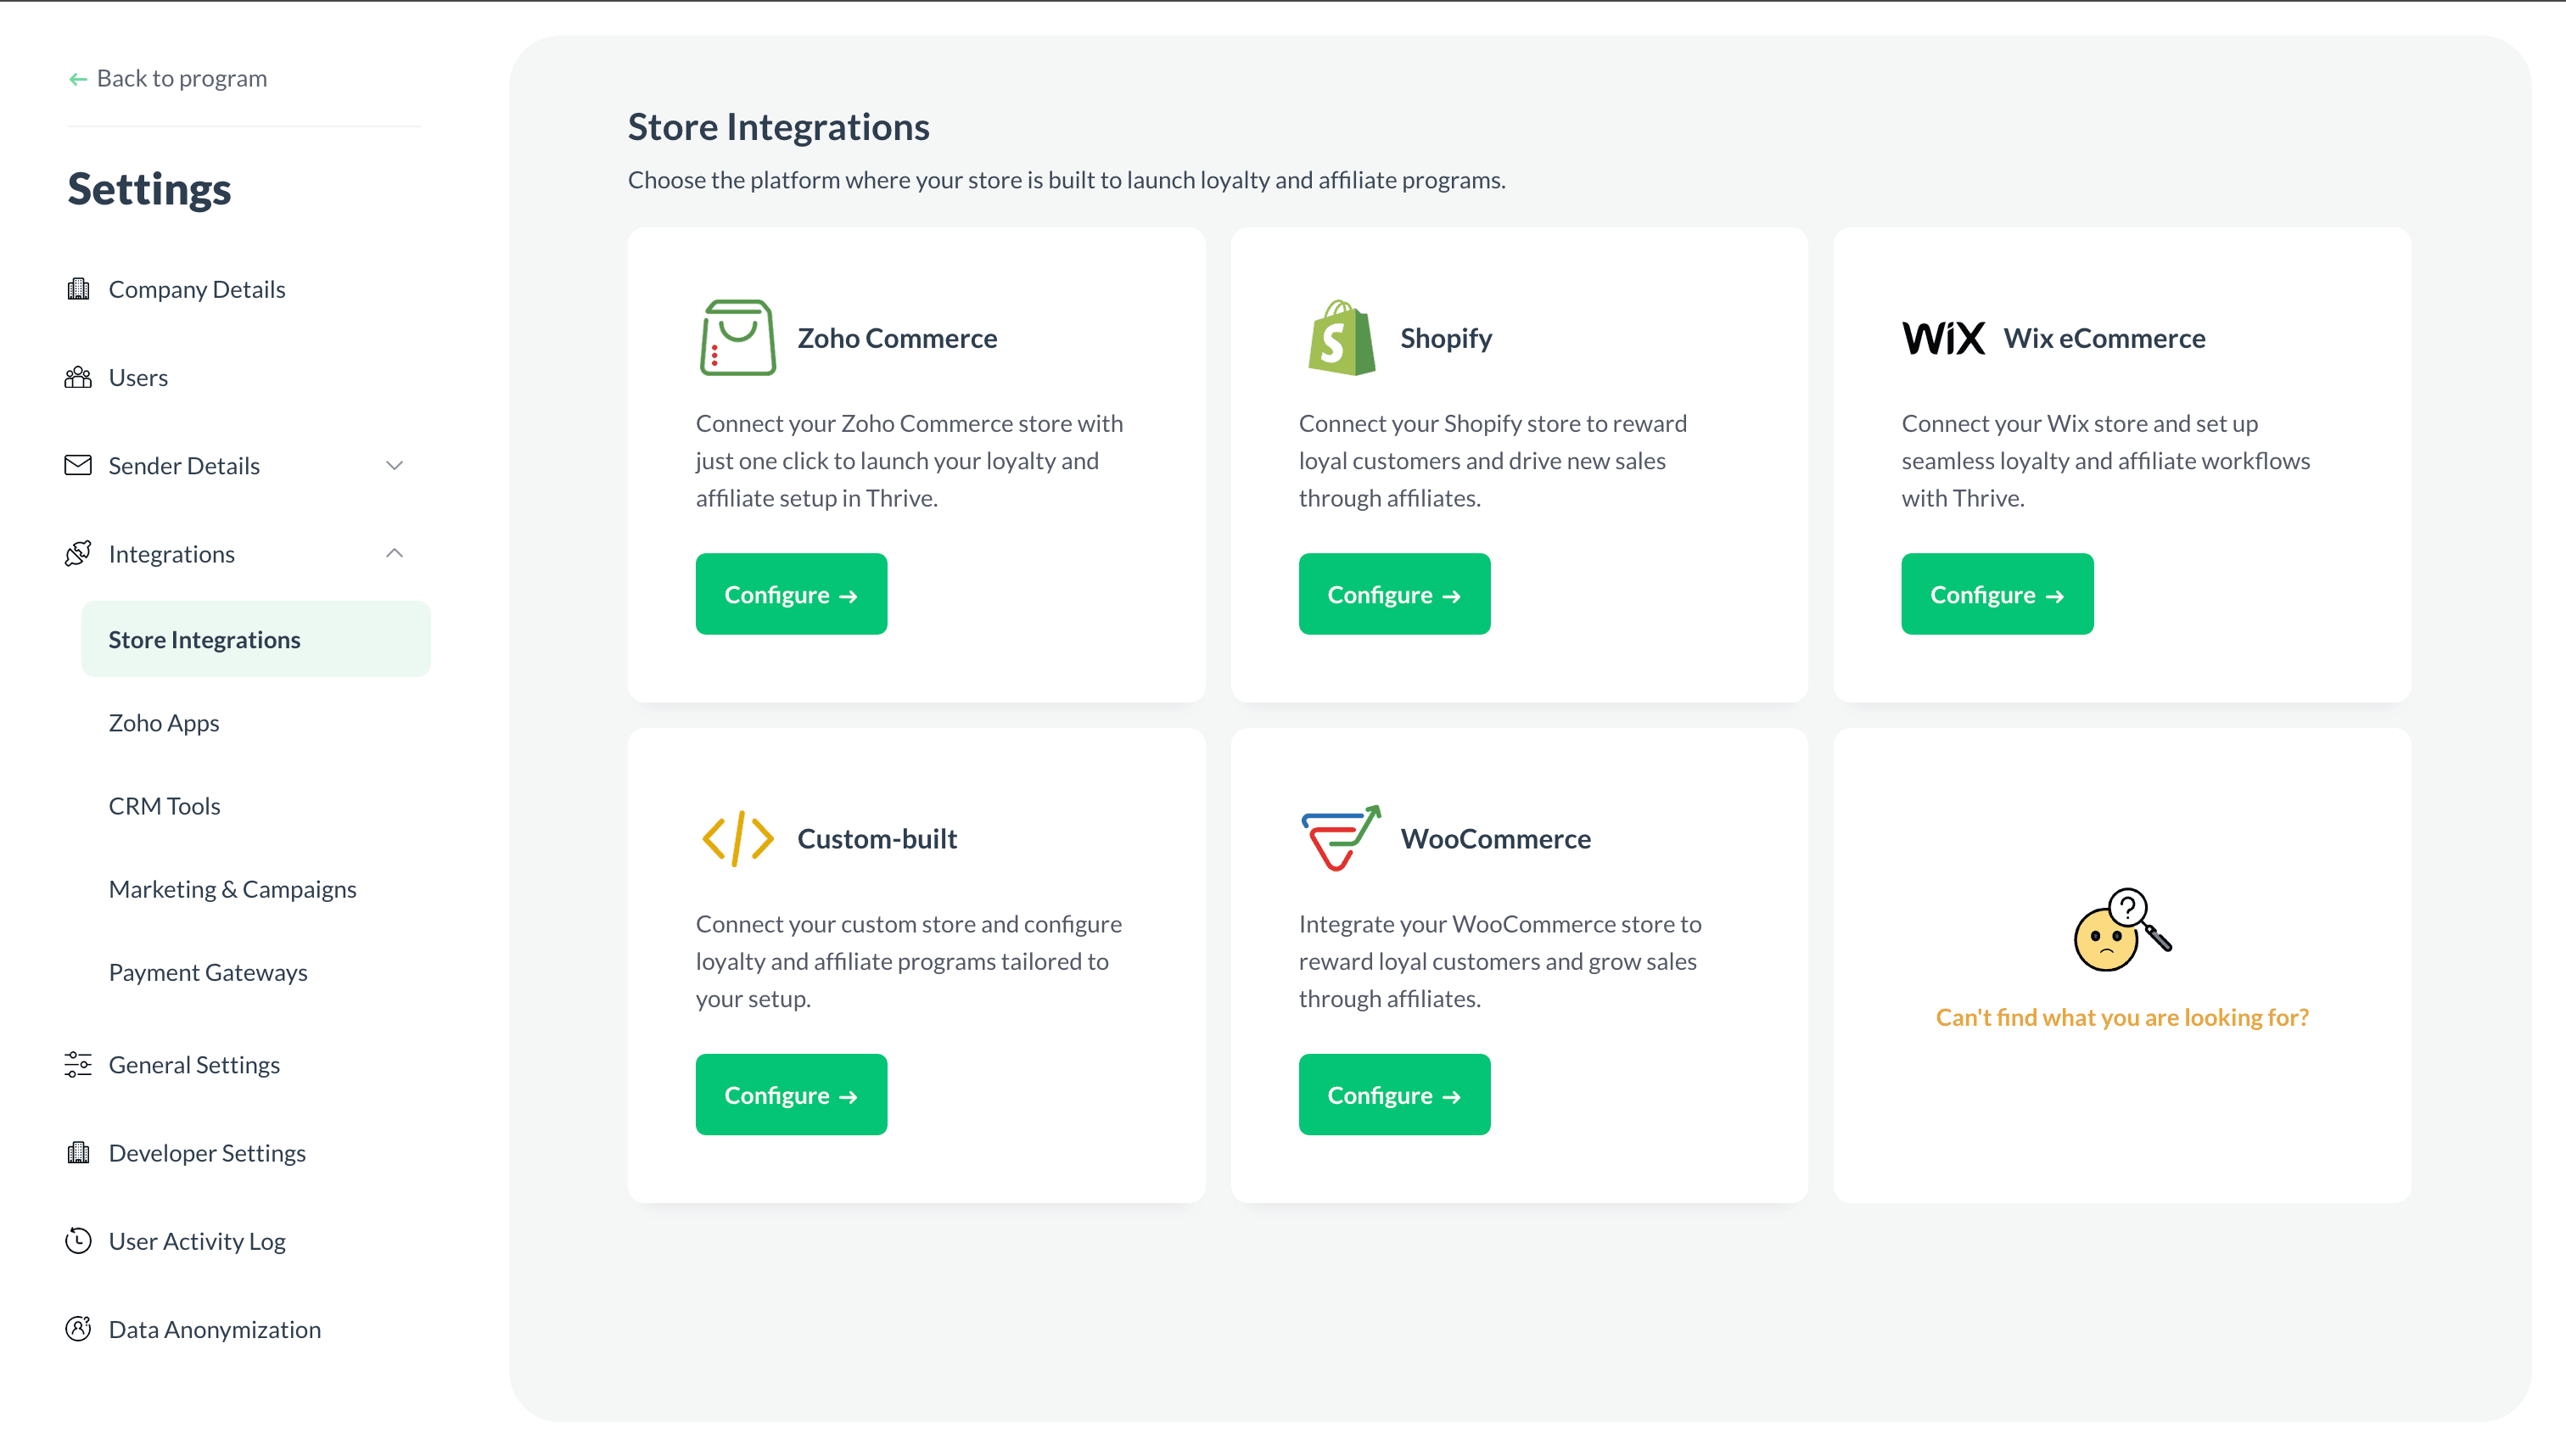Click the WooCommerce cart logo icon
This screenshot has height=1456, width=2566.
click(x=1340, y=838)
